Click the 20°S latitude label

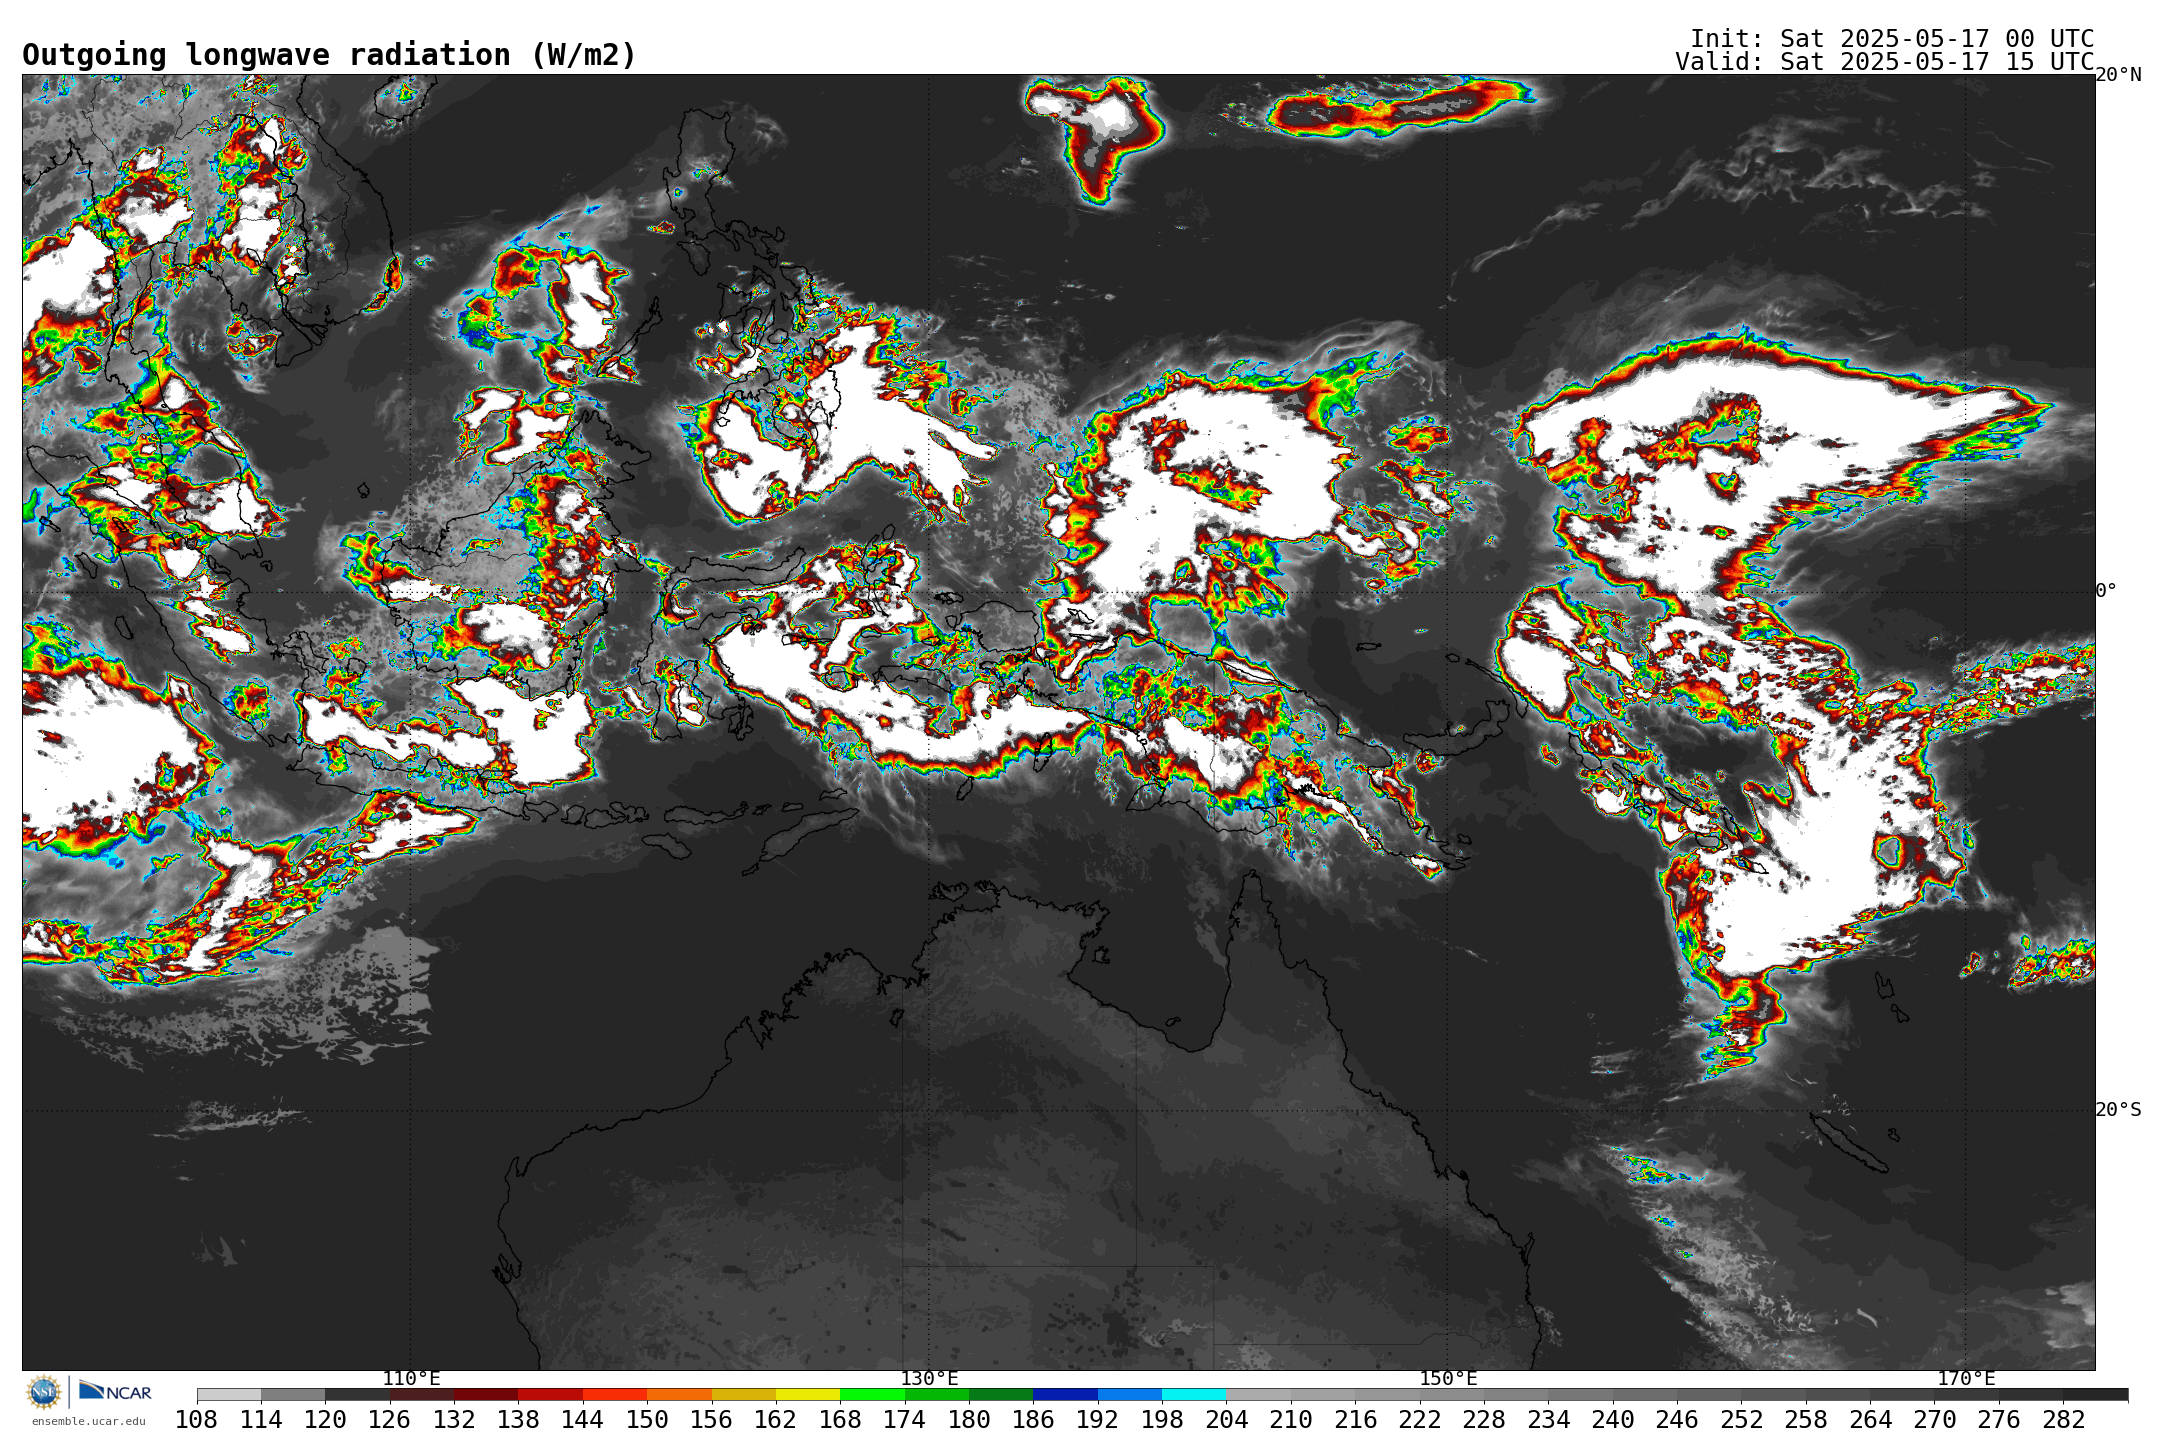click(2118, 1110)
